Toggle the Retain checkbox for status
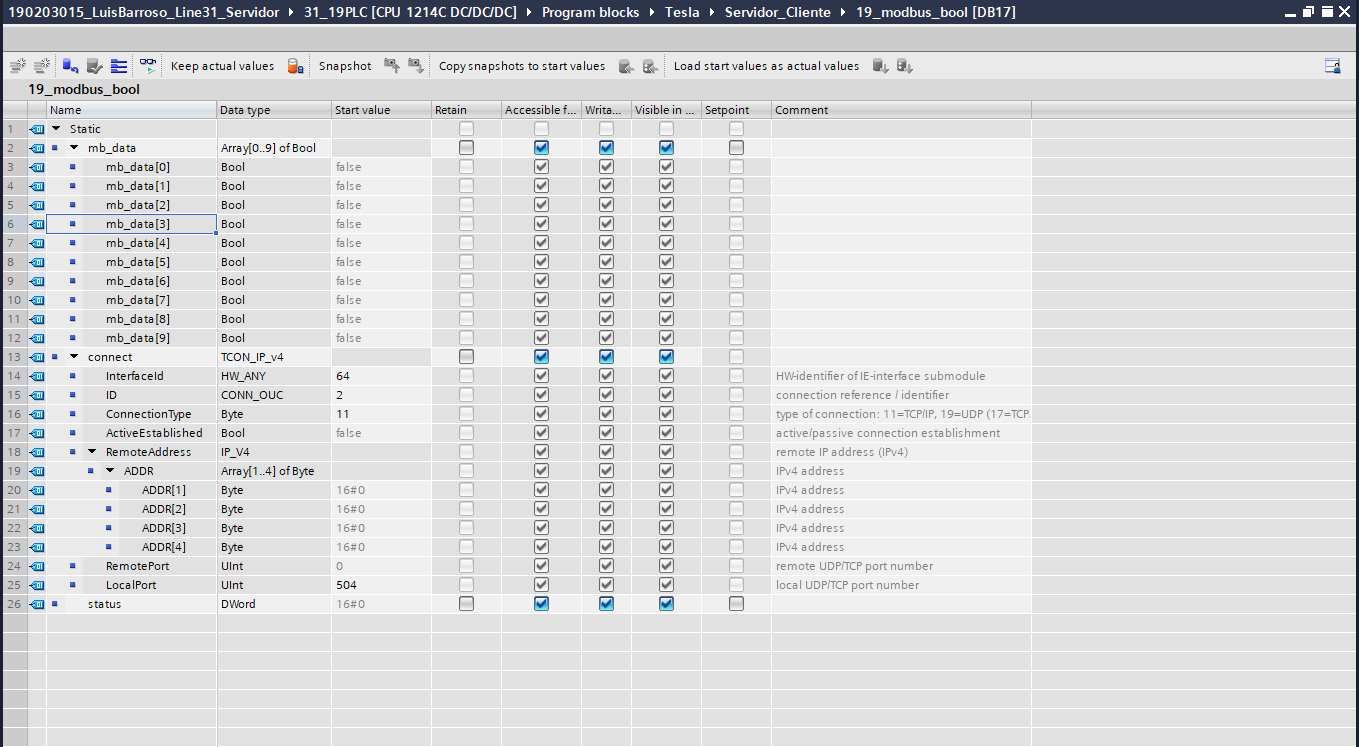Viewport: 1359px width, 747px height. [x=466, y=604]
